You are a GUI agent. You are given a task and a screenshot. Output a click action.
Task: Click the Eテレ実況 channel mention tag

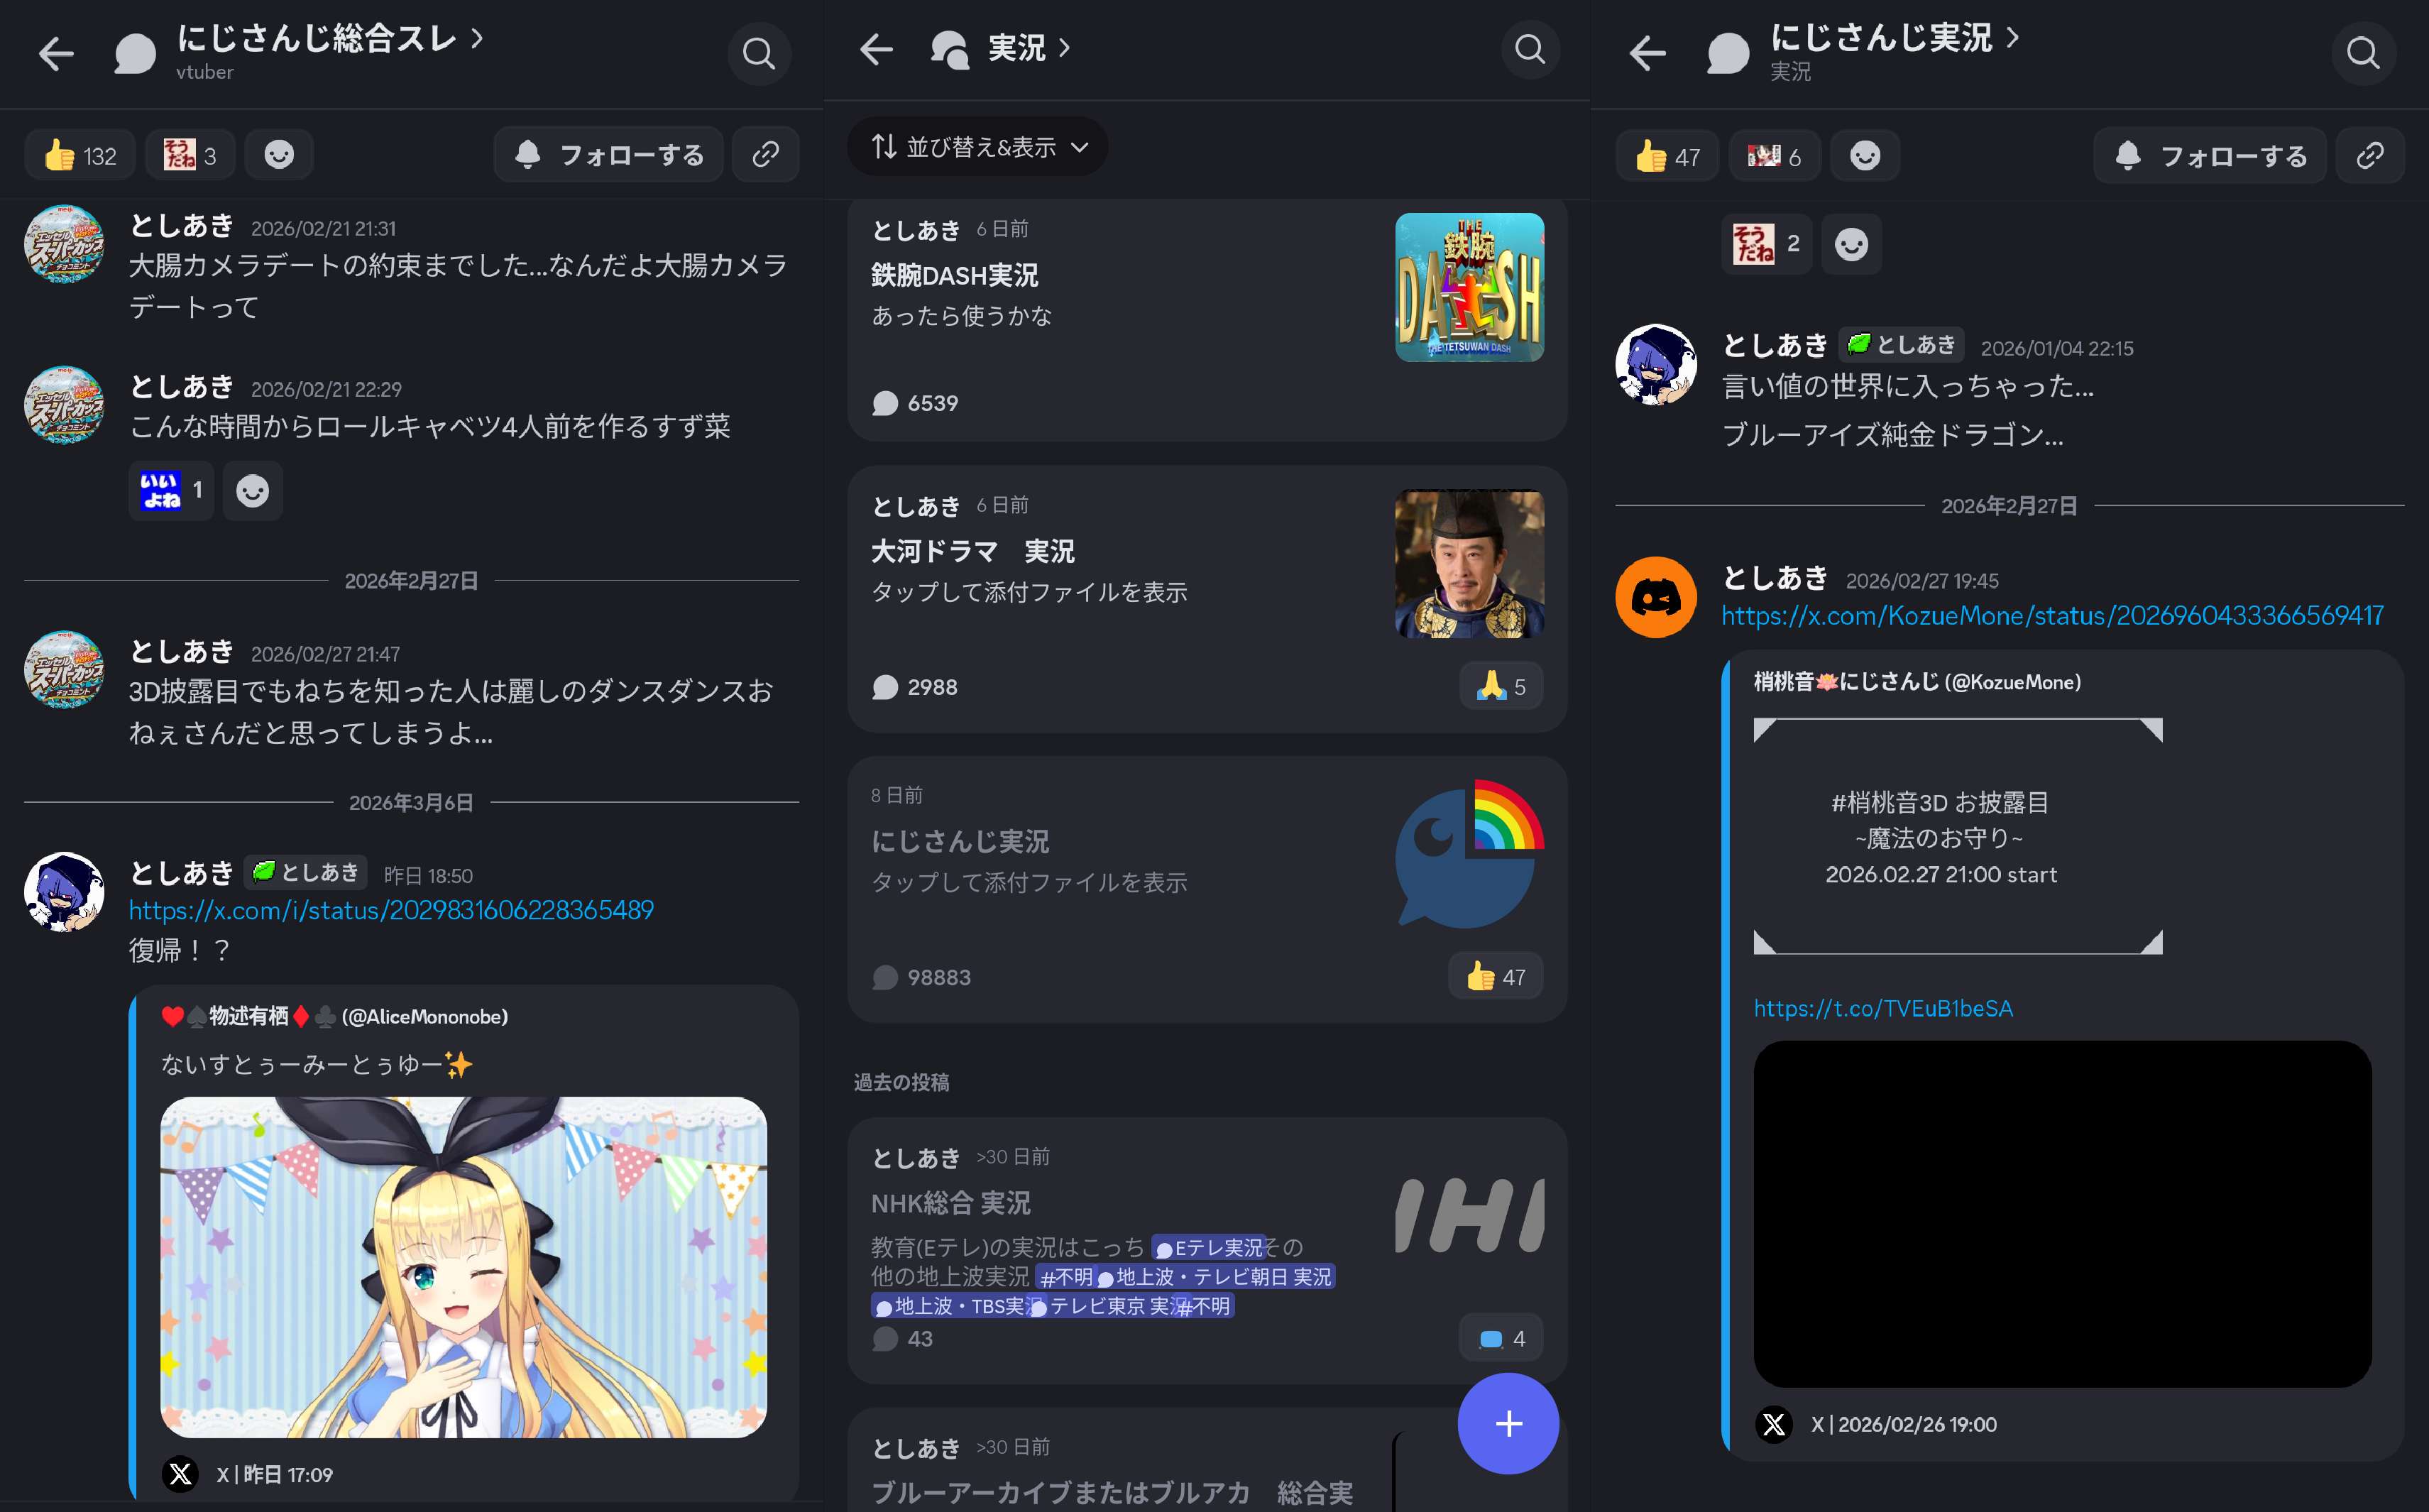(1209, 1248)
